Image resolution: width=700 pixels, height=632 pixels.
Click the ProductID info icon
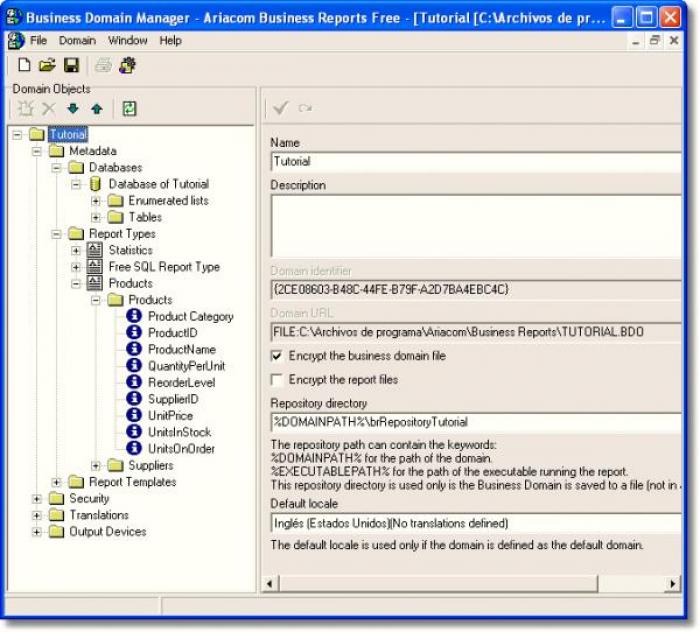[134, 333]
